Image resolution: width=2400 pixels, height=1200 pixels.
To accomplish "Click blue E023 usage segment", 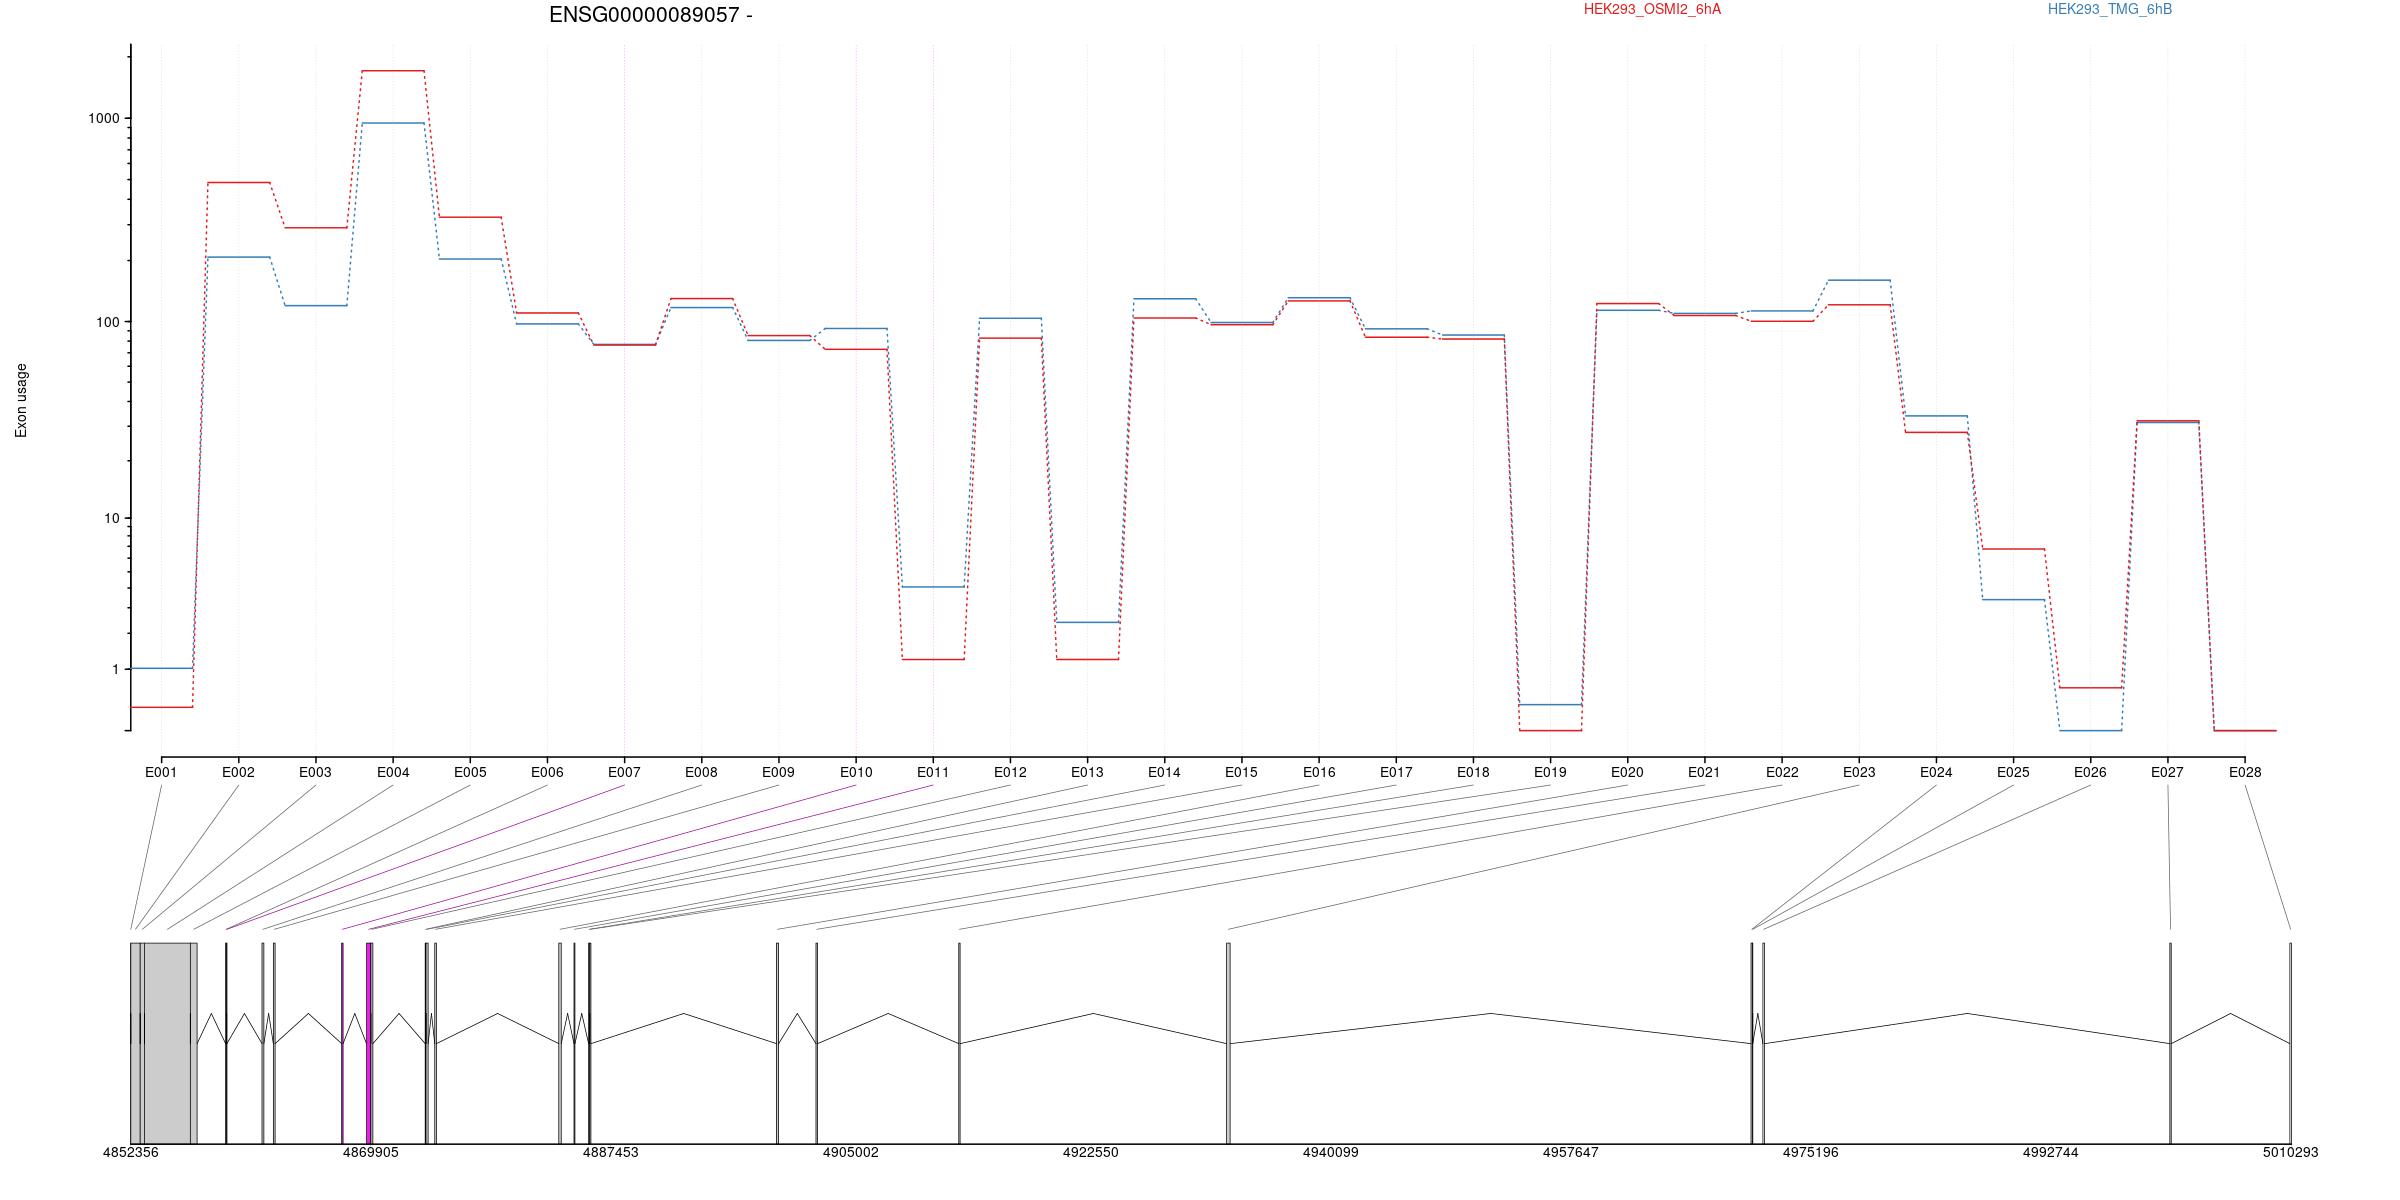I will [x=1859, y=280].
